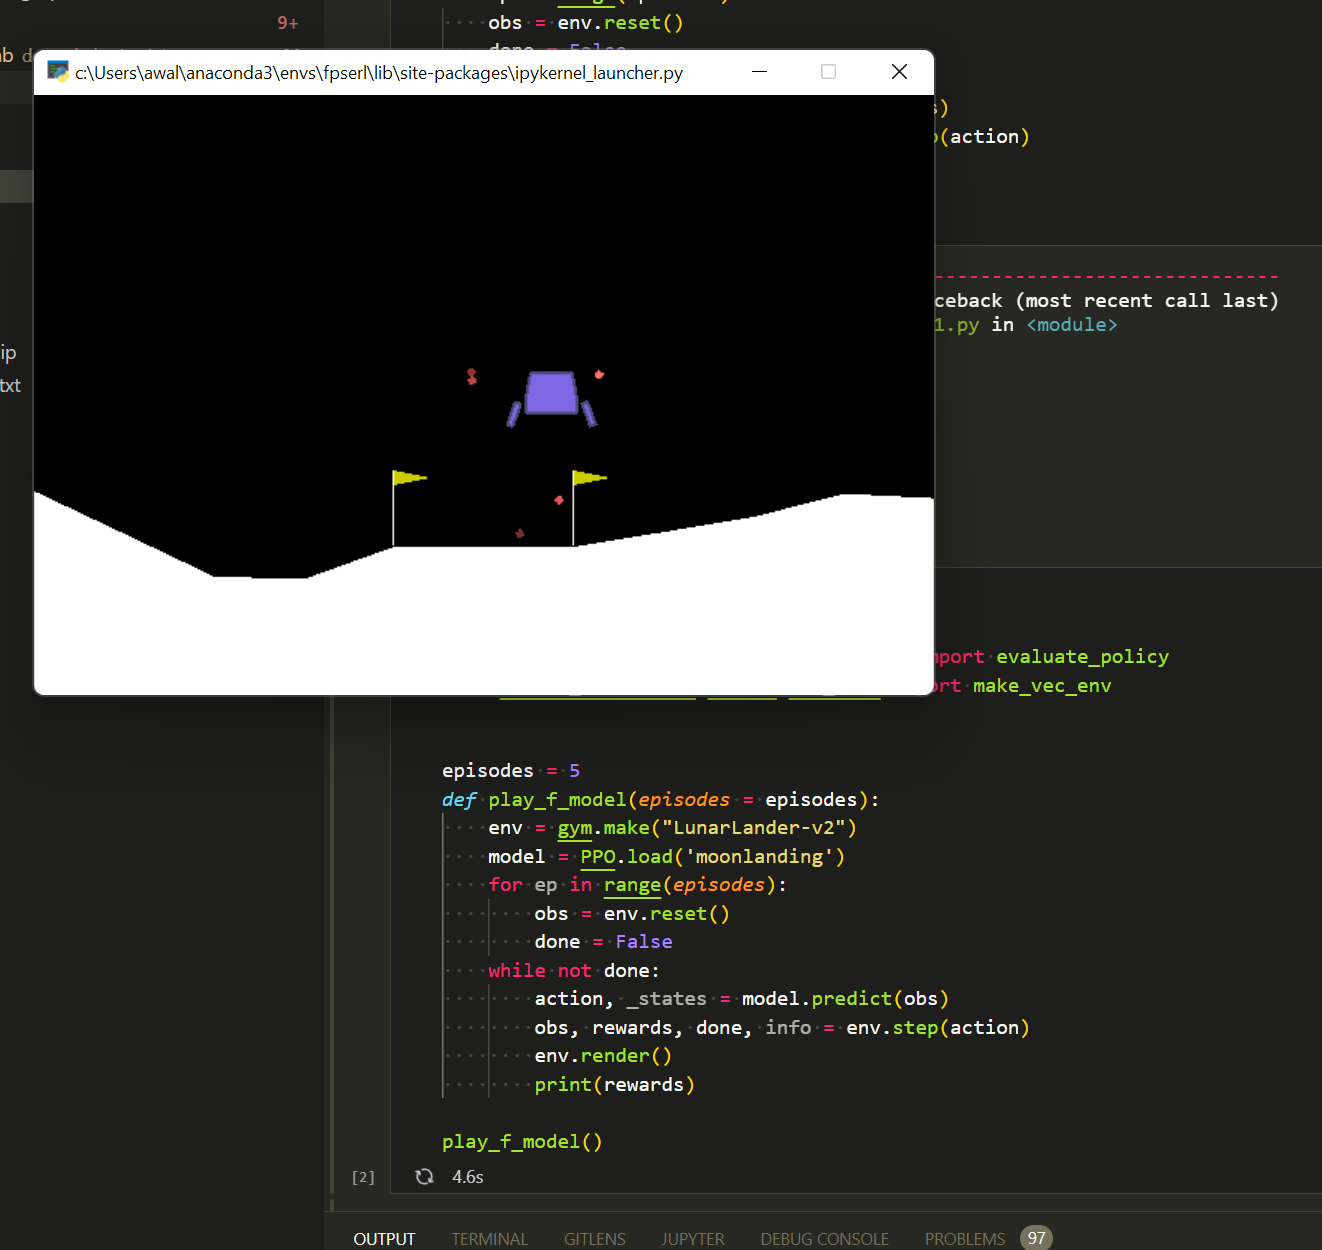Select the txt file in the sidebar
This screenshot has height=1250, width=1322.
[x=10, y=385]
